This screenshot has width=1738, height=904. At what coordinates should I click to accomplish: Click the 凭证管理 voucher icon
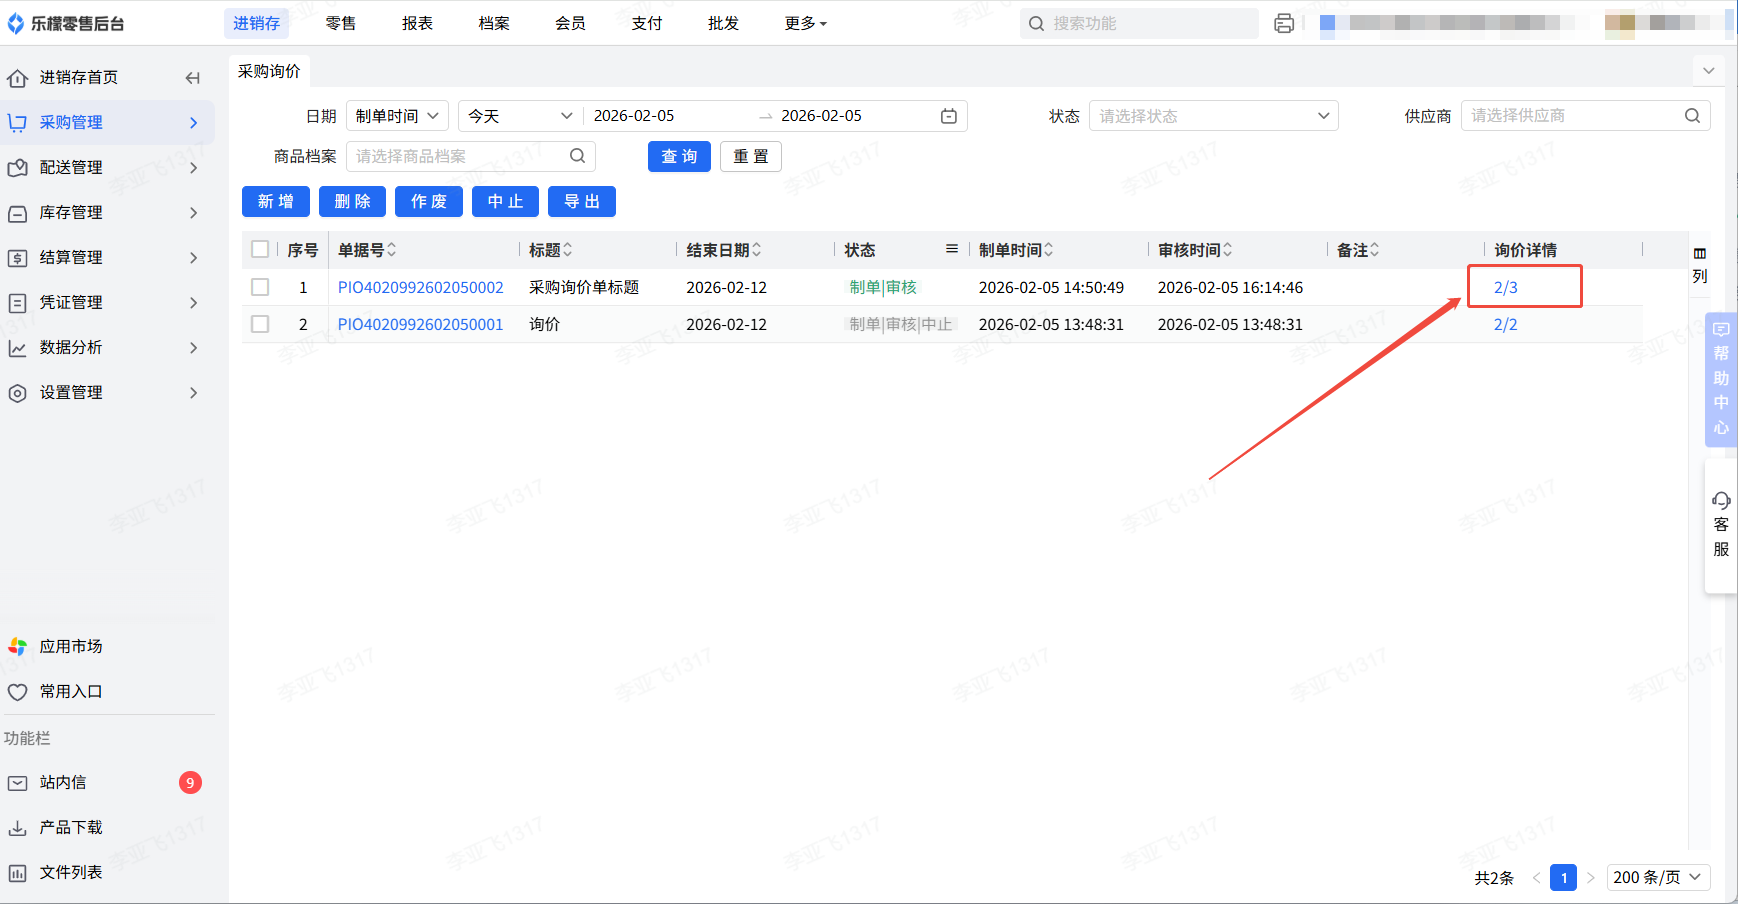(17, 303)
